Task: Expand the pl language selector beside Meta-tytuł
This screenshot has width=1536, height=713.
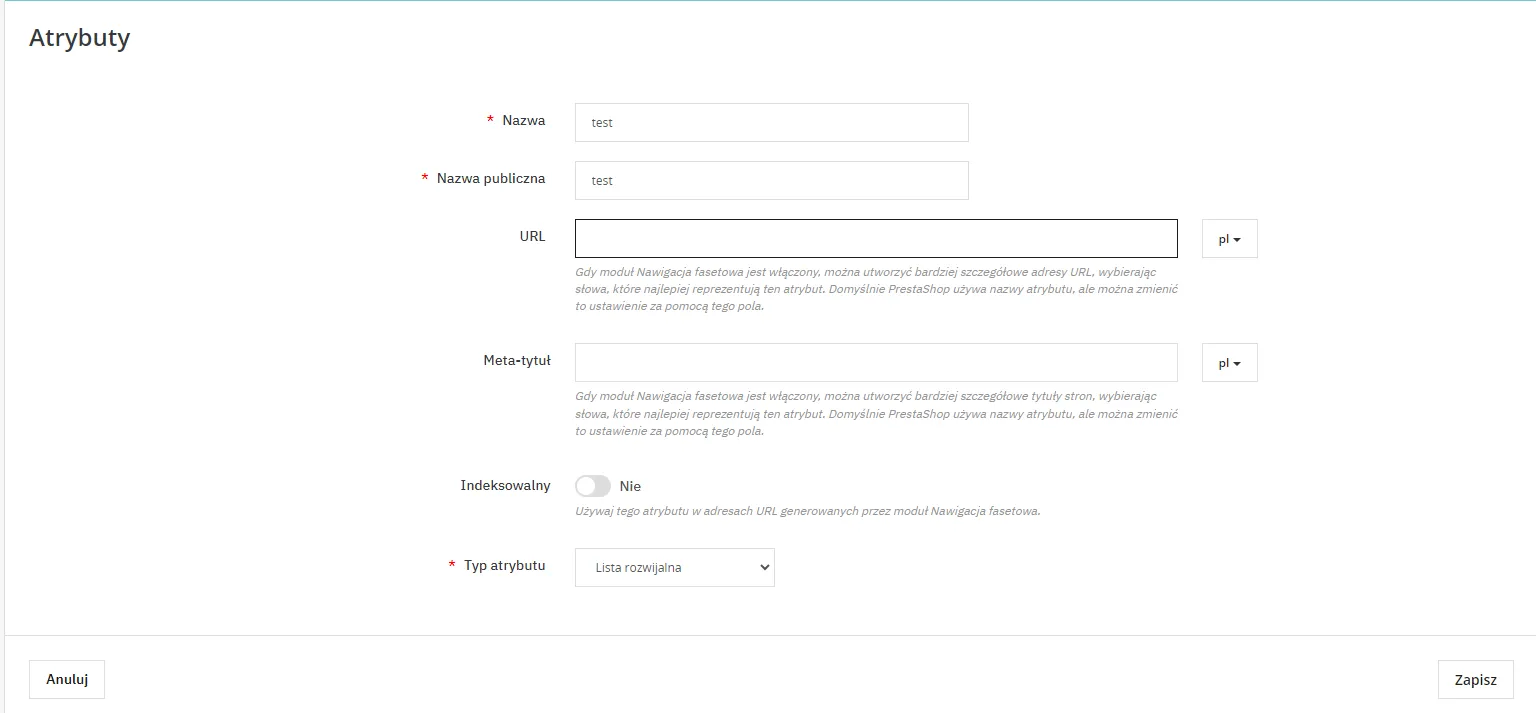Action: pos(1229,364)
